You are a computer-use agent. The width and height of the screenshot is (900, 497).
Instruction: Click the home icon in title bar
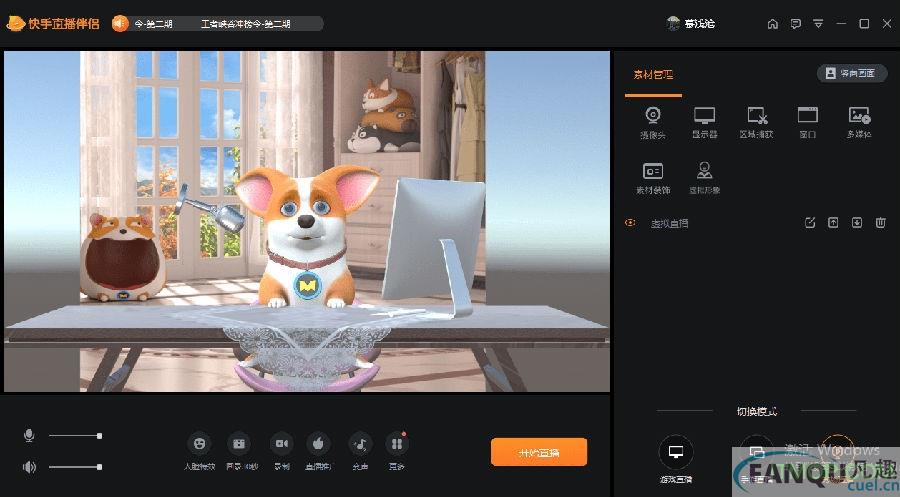tap(773, 24)
